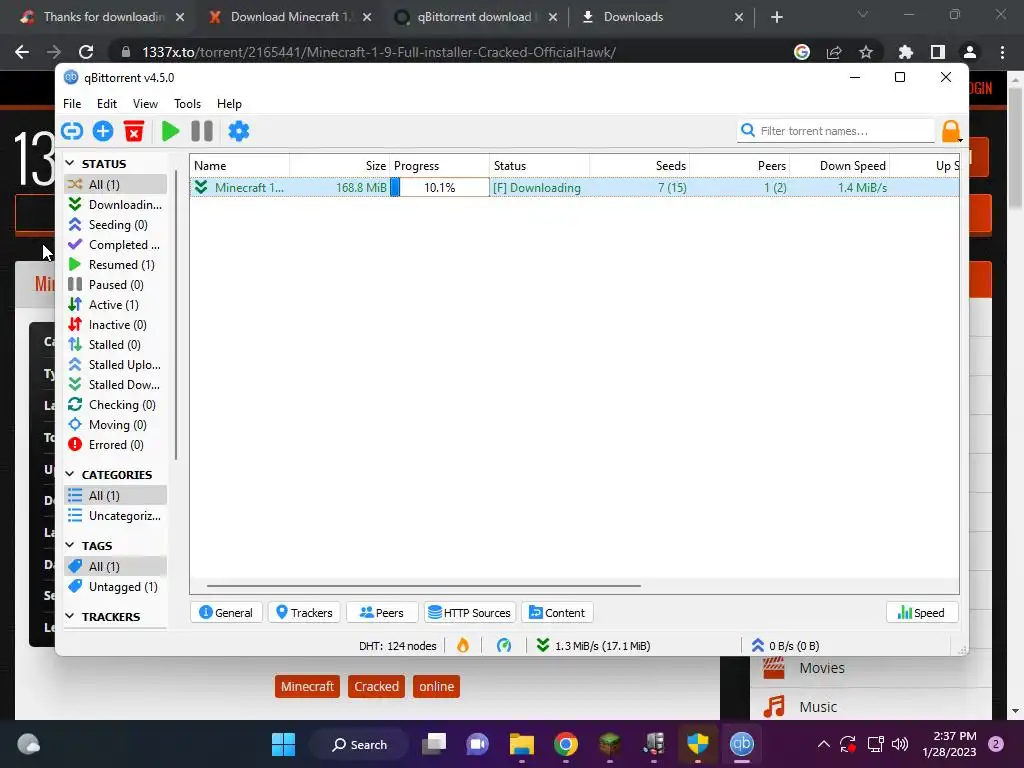Select the Moving (0) filter
Viewport: 1024px width, 768px height.
pos(116,425)
